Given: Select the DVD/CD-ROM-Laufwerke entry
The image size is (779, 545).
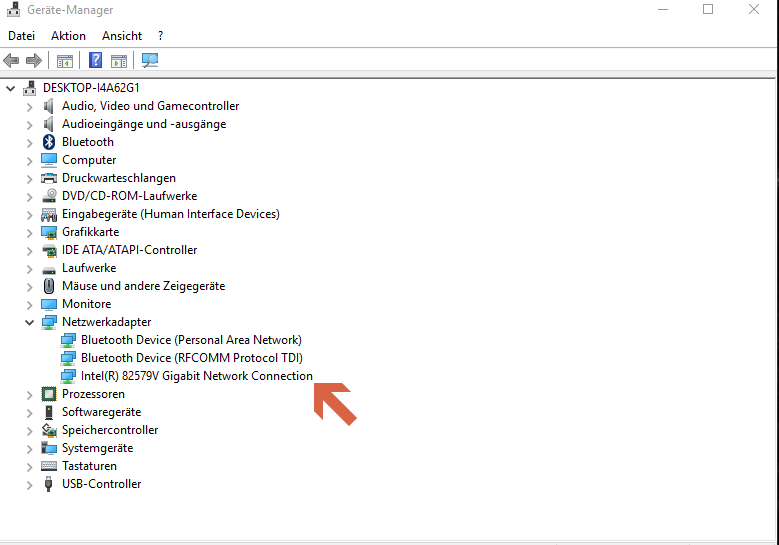Looking at the screenshot, I should pyautogui.click(x=129, y=196).
